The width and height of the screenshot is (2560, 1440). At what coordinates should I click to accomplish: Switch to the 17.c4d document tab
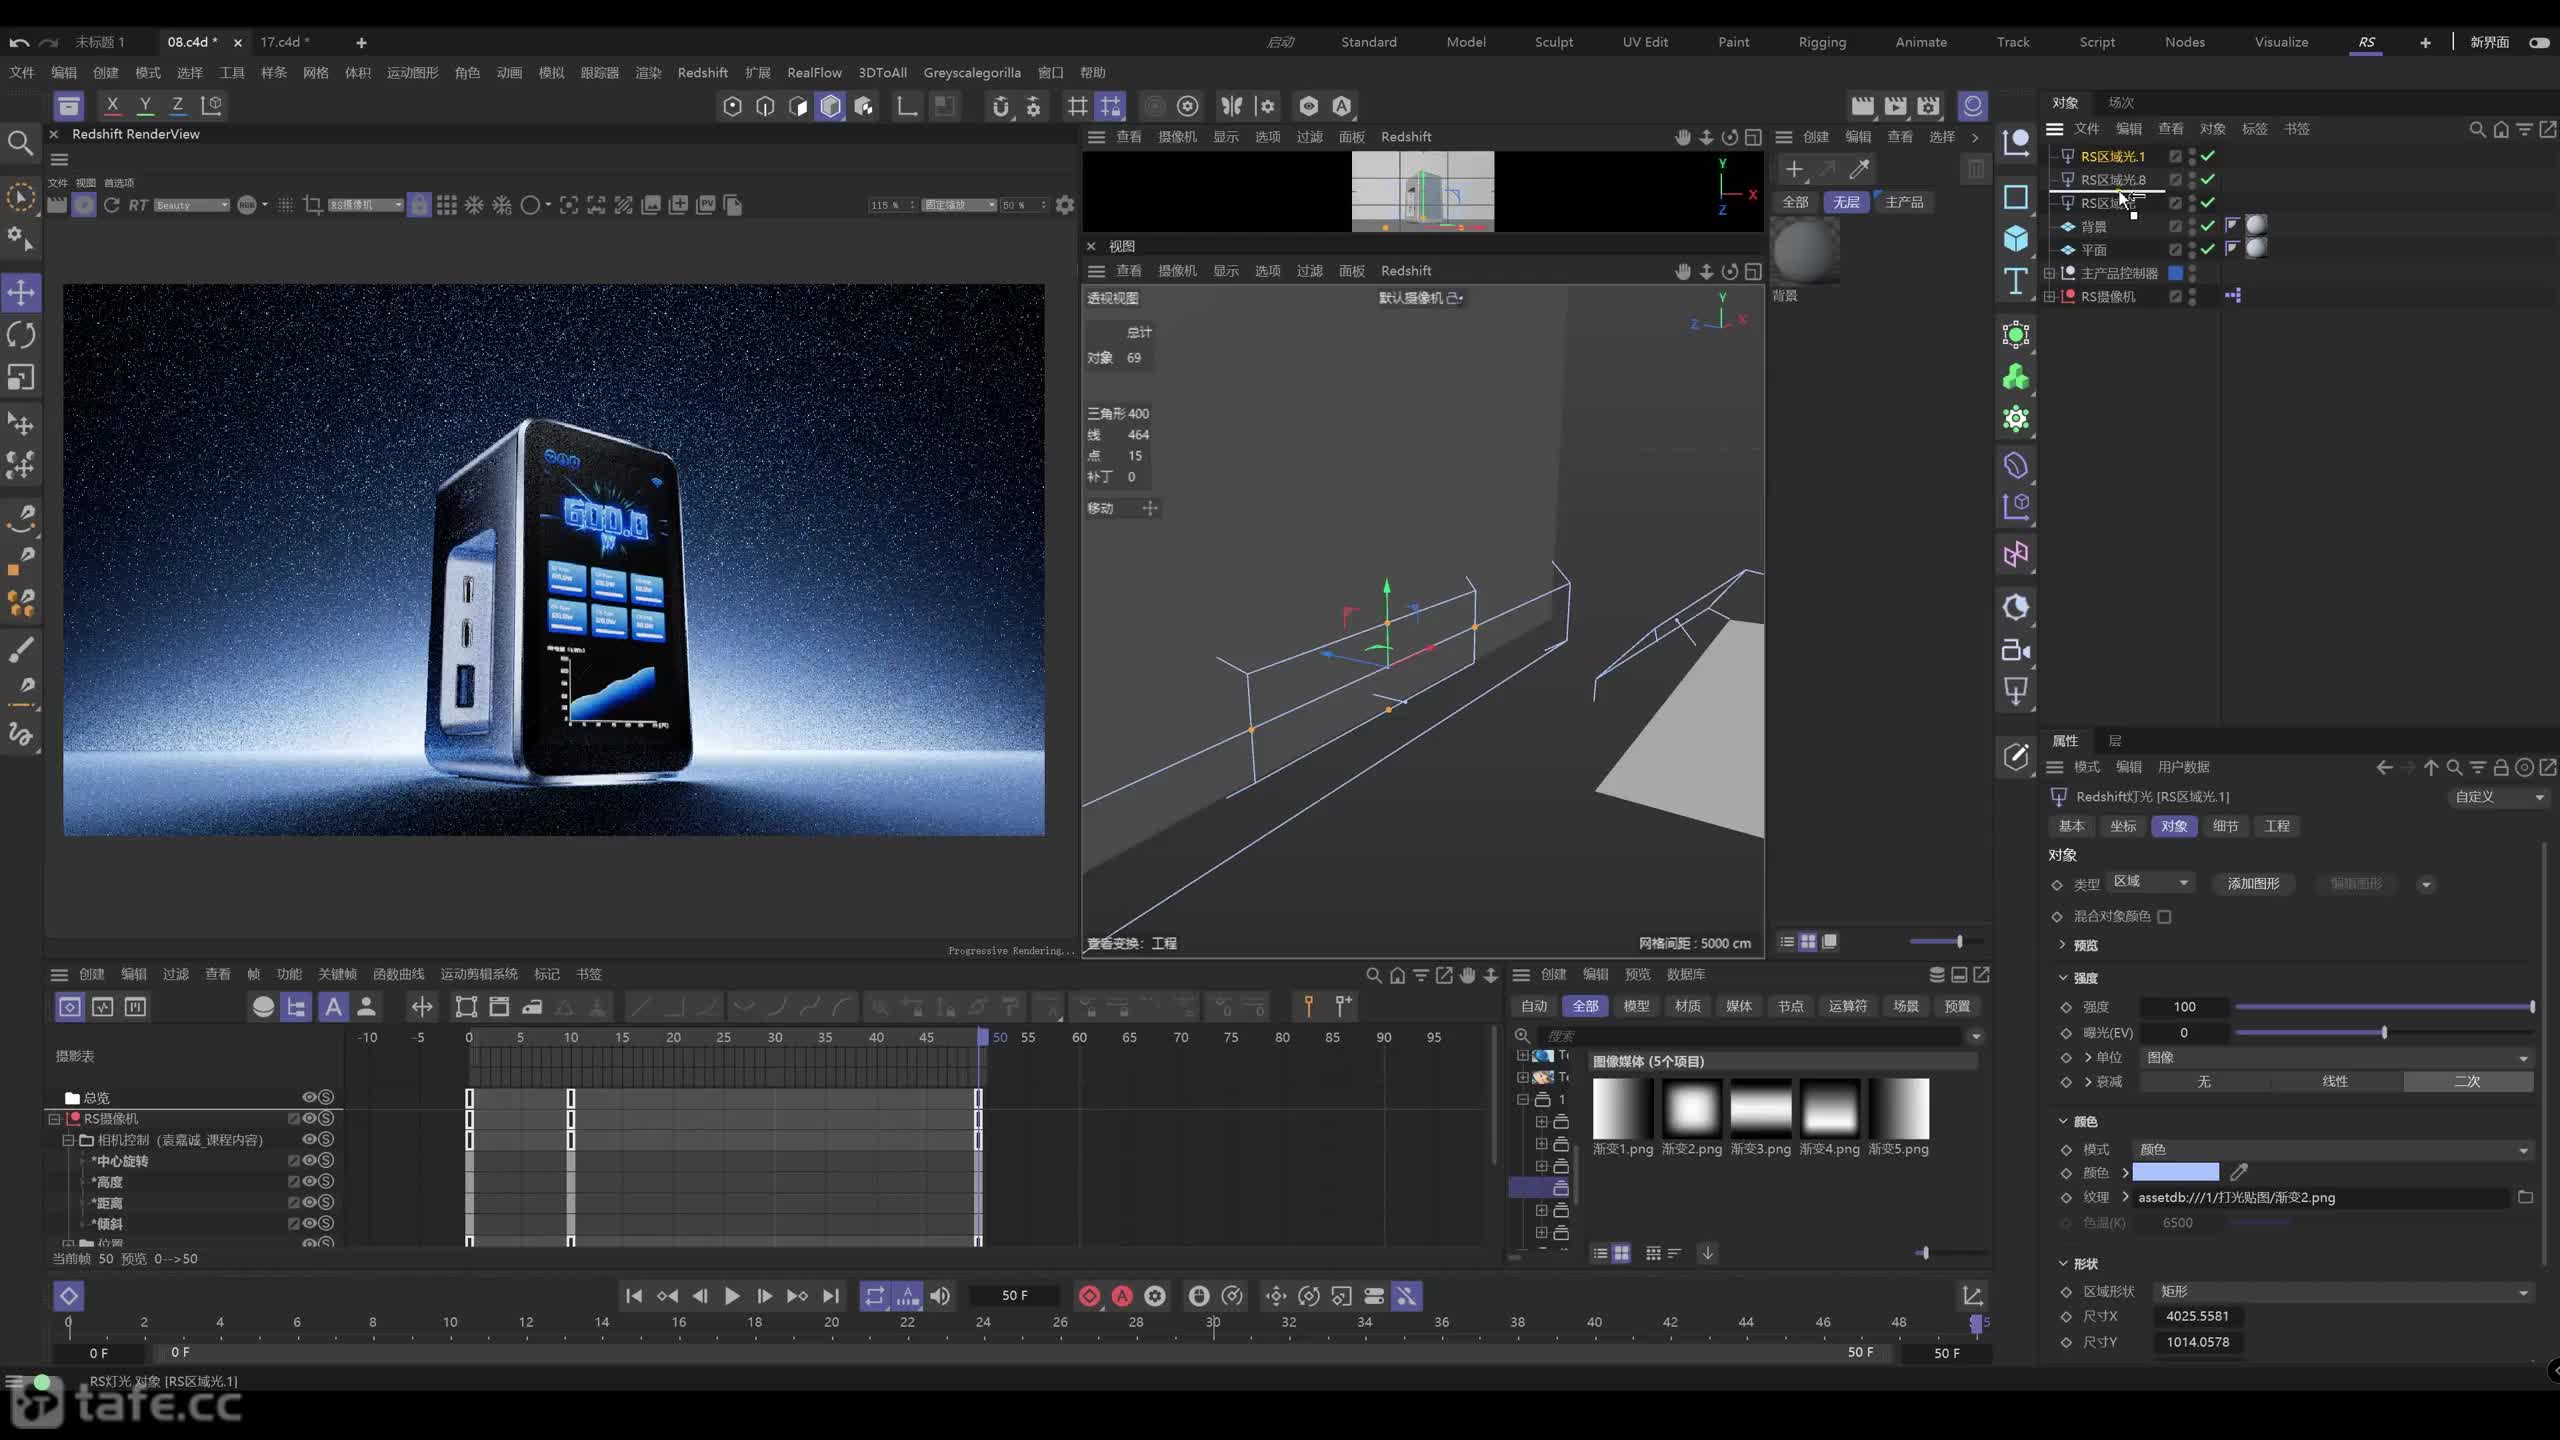pos(285,42)
